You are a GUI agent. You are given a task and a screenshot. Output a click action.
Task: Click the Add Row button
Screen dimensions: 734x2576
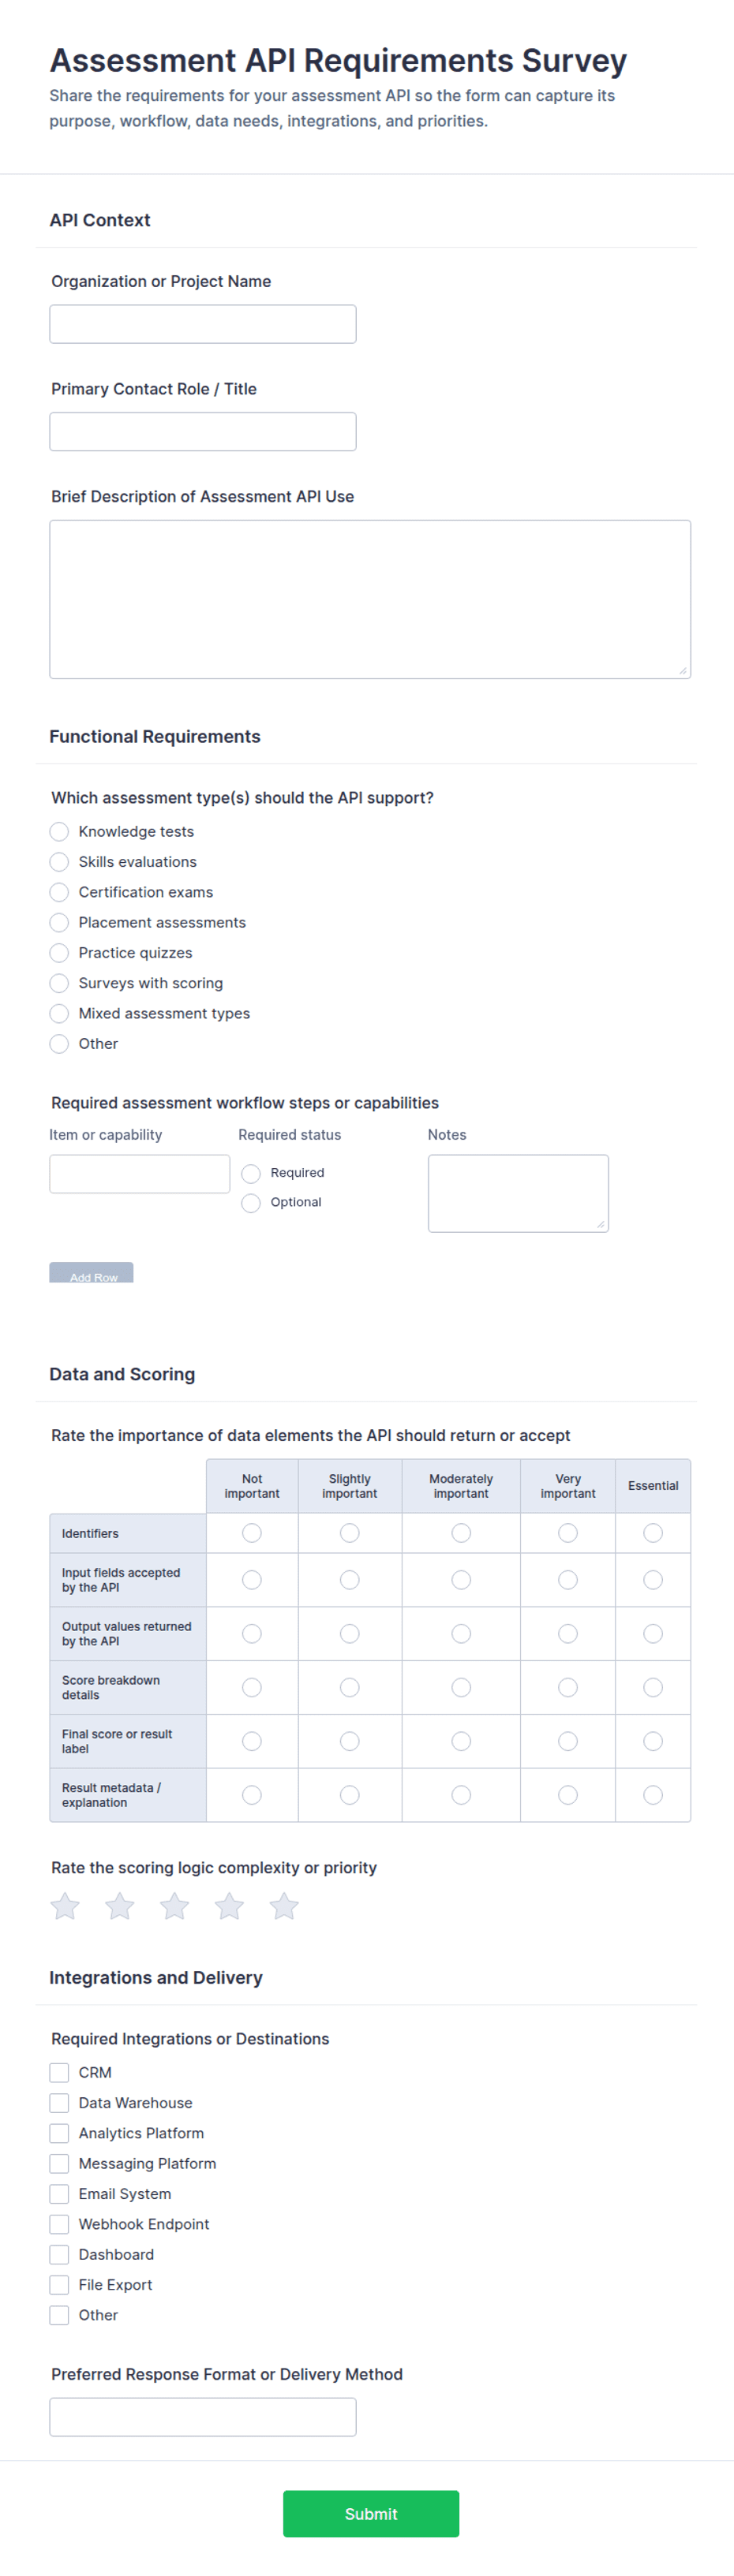pyautogui.click(x=91, y=1272)
